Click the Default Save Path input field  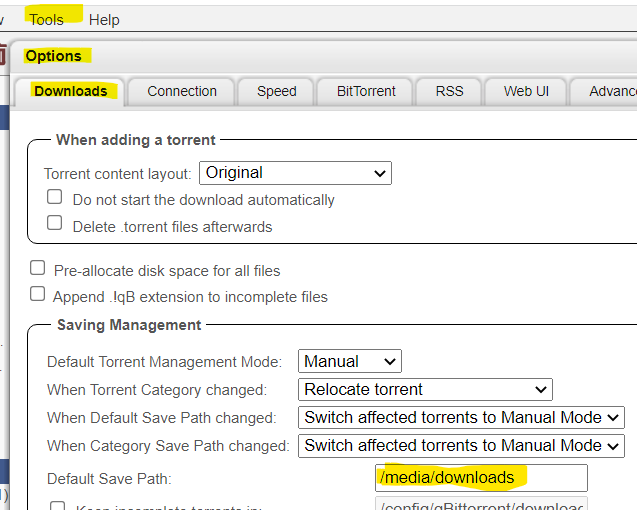481,478
